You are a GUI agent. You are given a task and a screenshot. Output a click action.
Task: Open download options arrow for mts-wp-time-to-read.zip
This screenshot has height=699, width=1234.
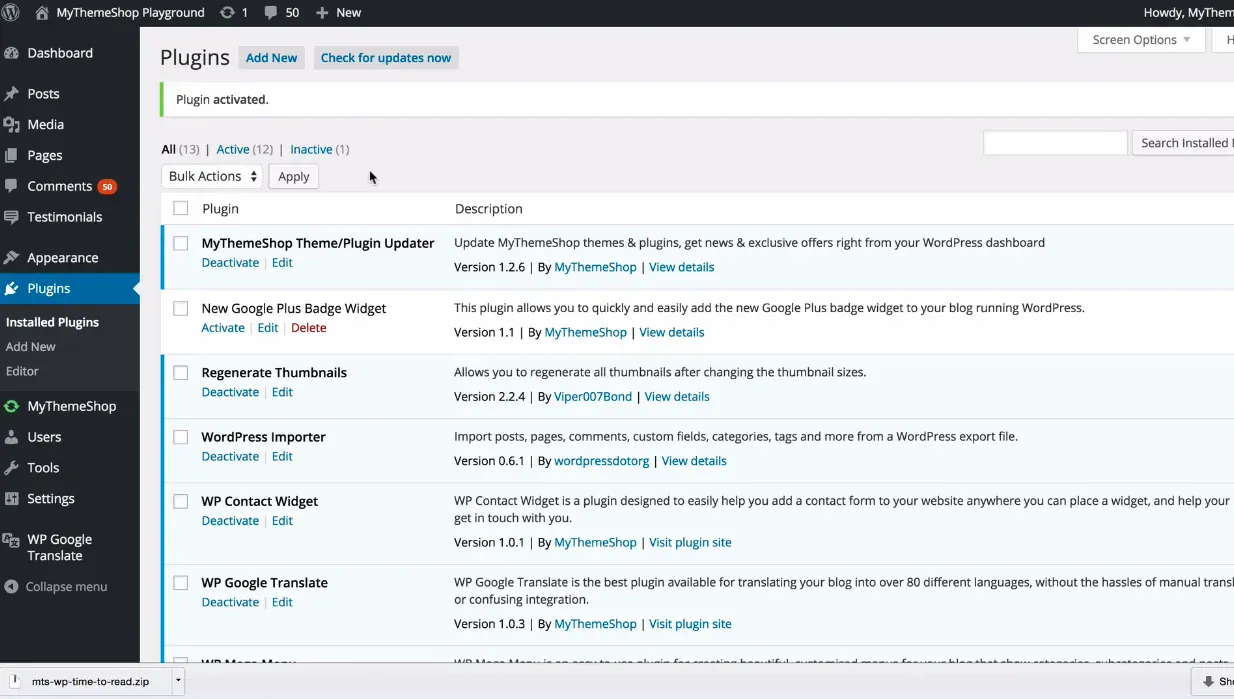[x=178, y=681]
